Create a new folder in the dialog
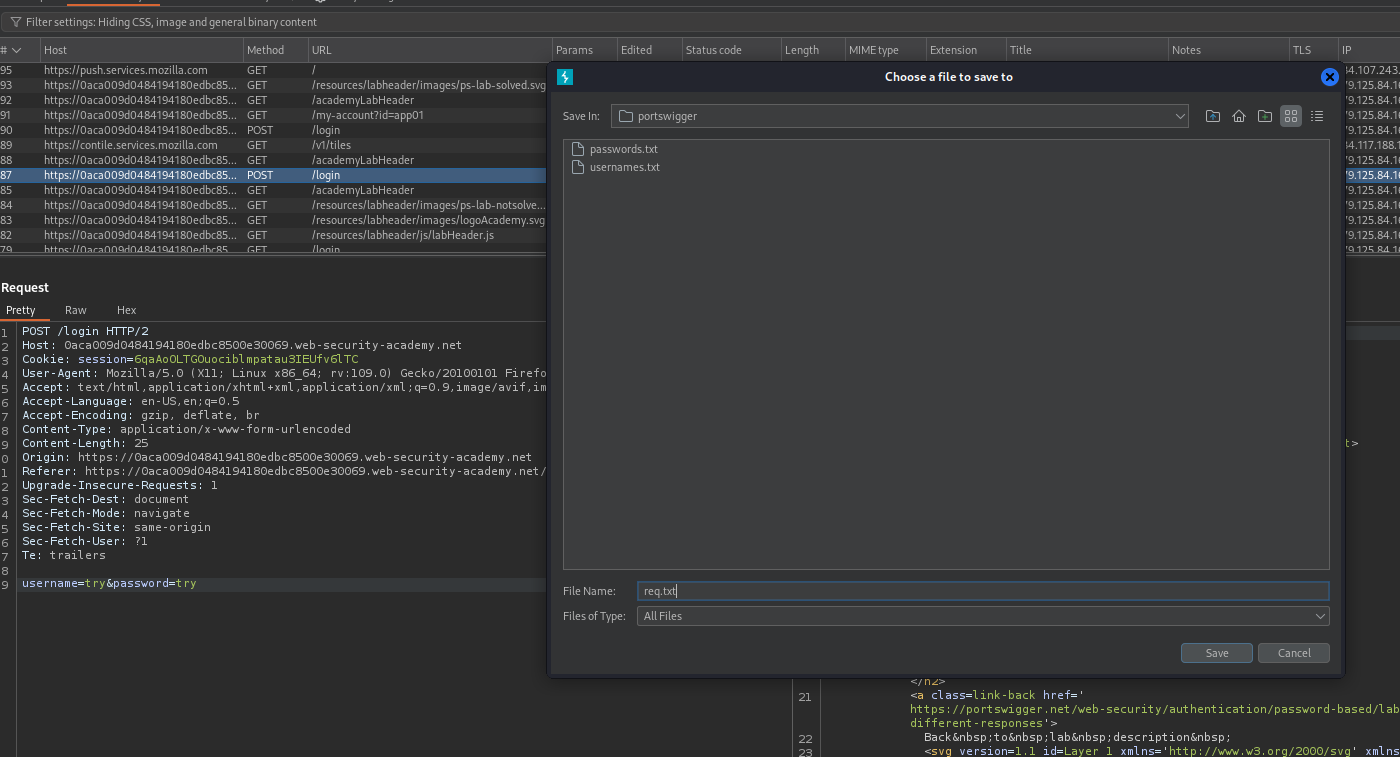1400x757 pixels. coord(1265,116)
